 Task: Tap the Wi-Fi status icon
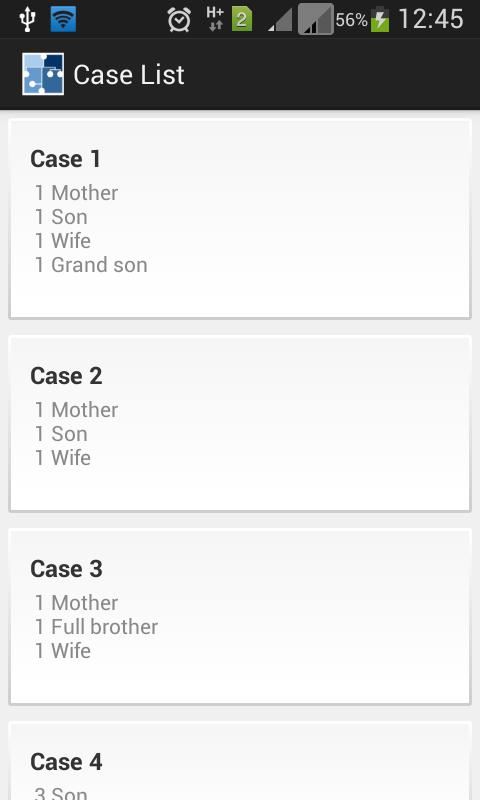pos(63,19)
